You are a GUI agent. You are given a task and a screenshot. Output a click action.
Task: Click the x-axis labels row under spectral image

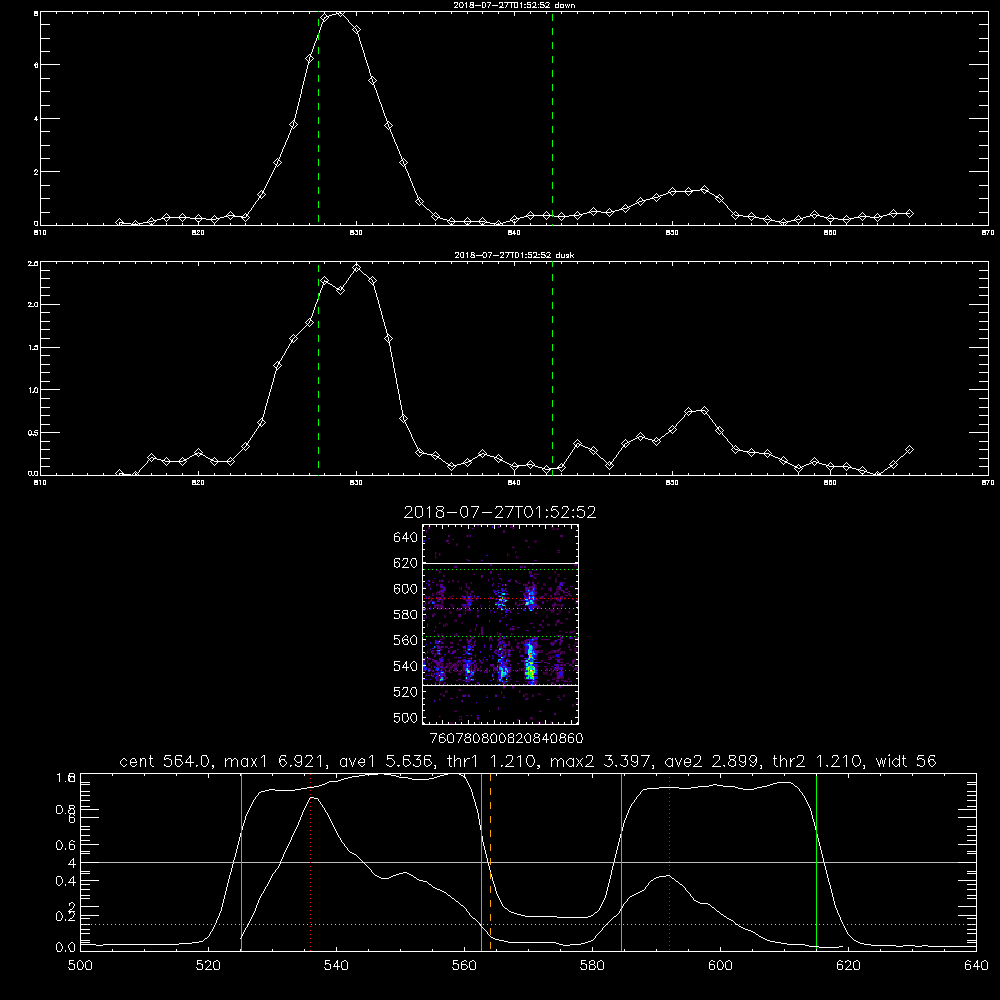pos(506,738)
